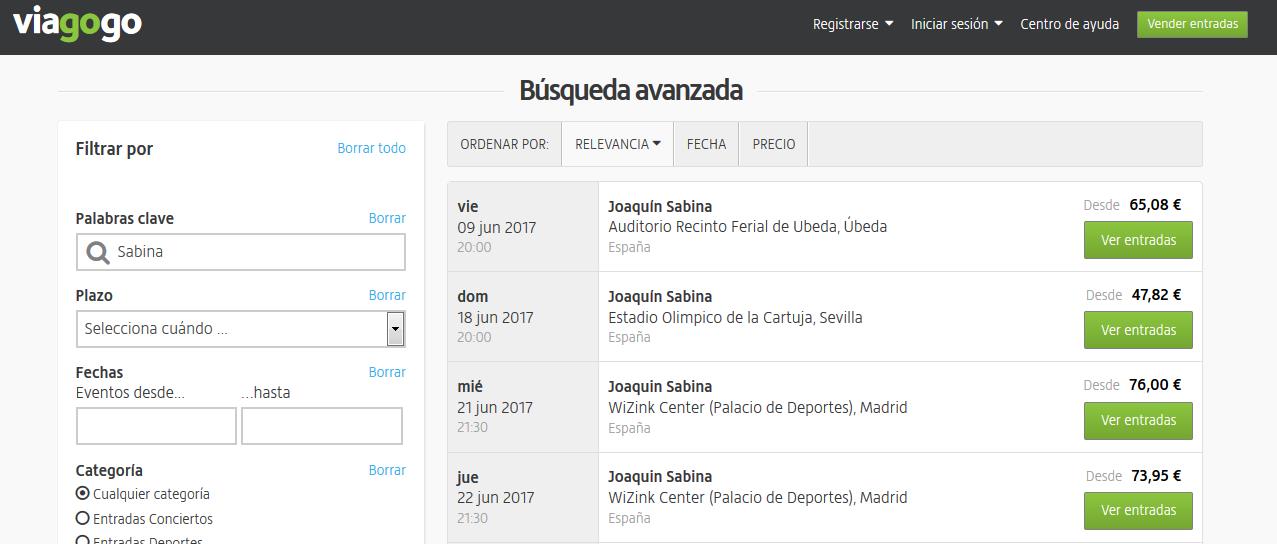The width and height of the screenshot is (1277, 544).
Task: Open Joaquín Sabina event on 09 jun 2017
Action: (660, 207)
